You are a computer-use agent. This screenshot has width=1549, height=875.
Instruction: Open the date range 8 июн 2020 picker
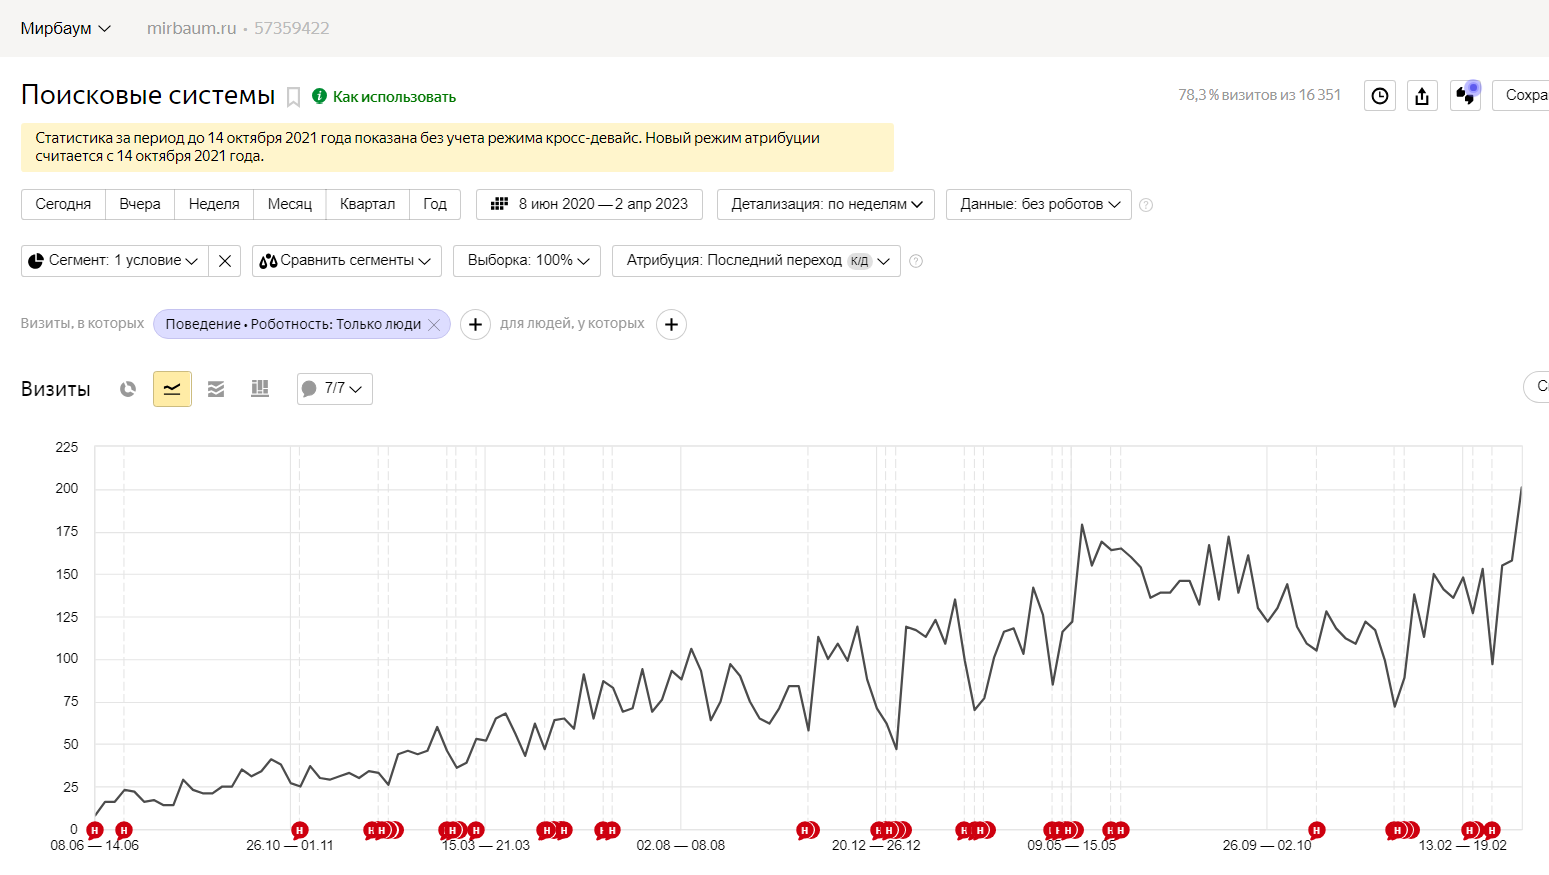(589, 204)
